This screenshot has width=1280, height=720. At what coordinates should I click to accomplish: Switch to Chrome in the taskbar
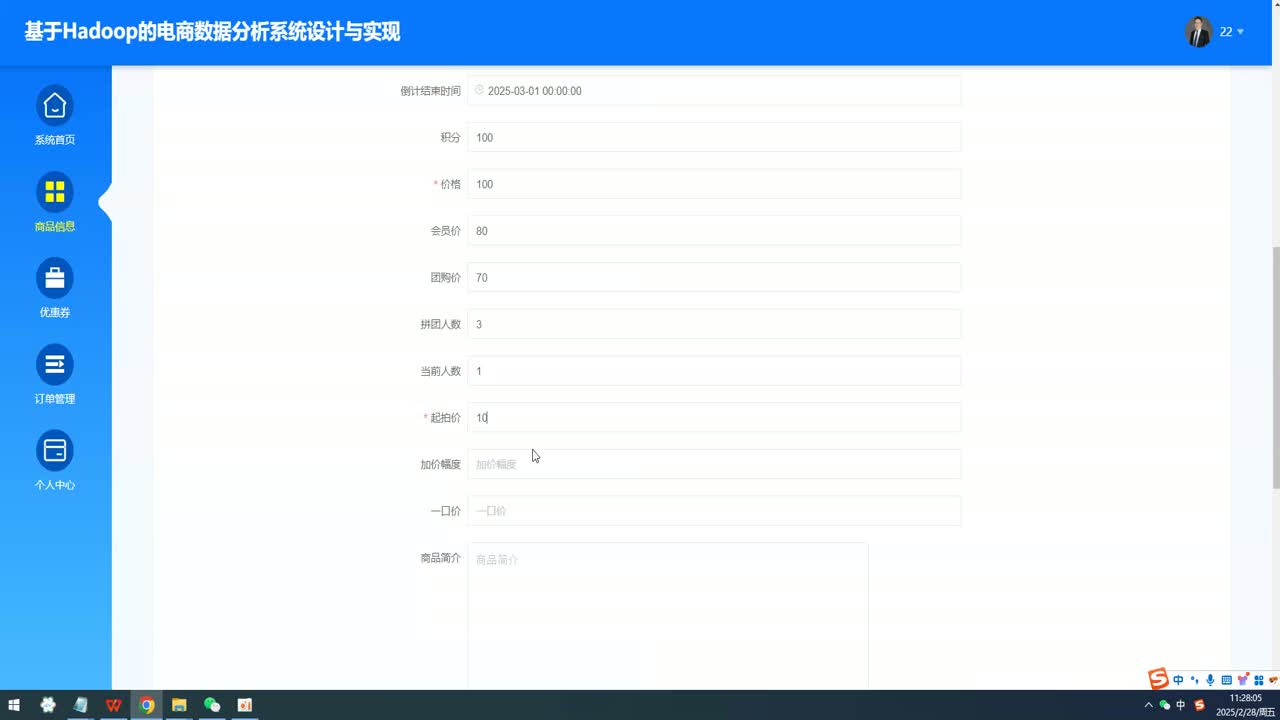(x=147, y=705)
